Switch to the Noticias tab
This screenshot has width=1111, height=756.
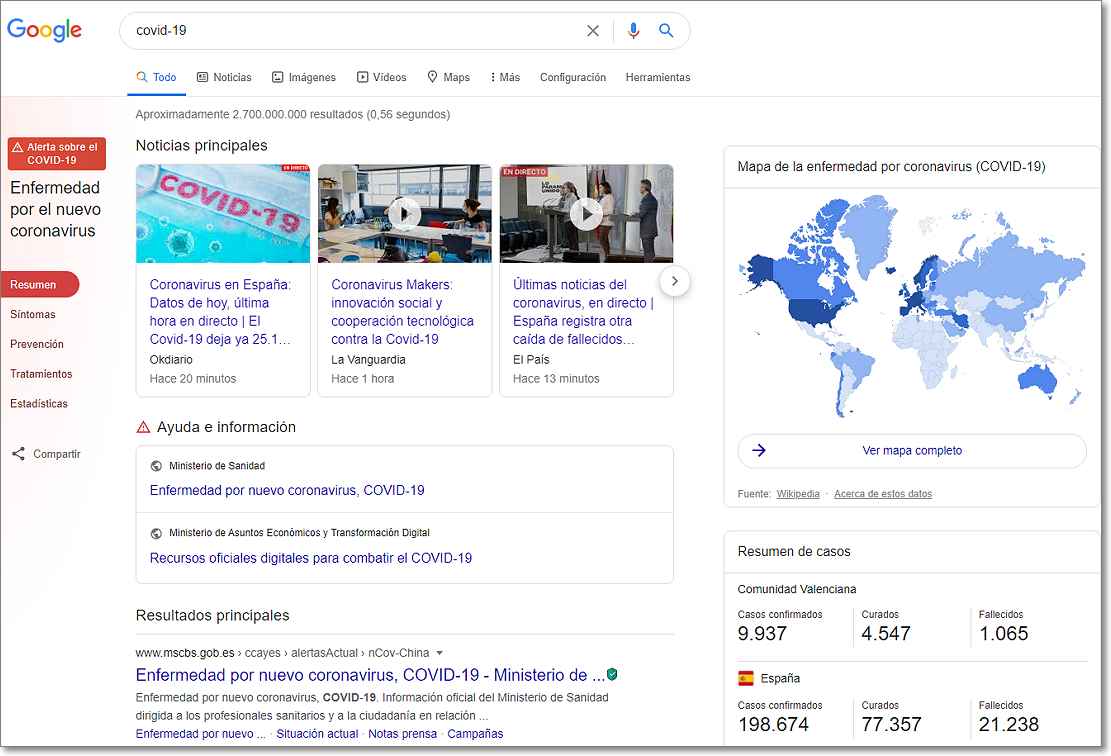tap(224, 77)
